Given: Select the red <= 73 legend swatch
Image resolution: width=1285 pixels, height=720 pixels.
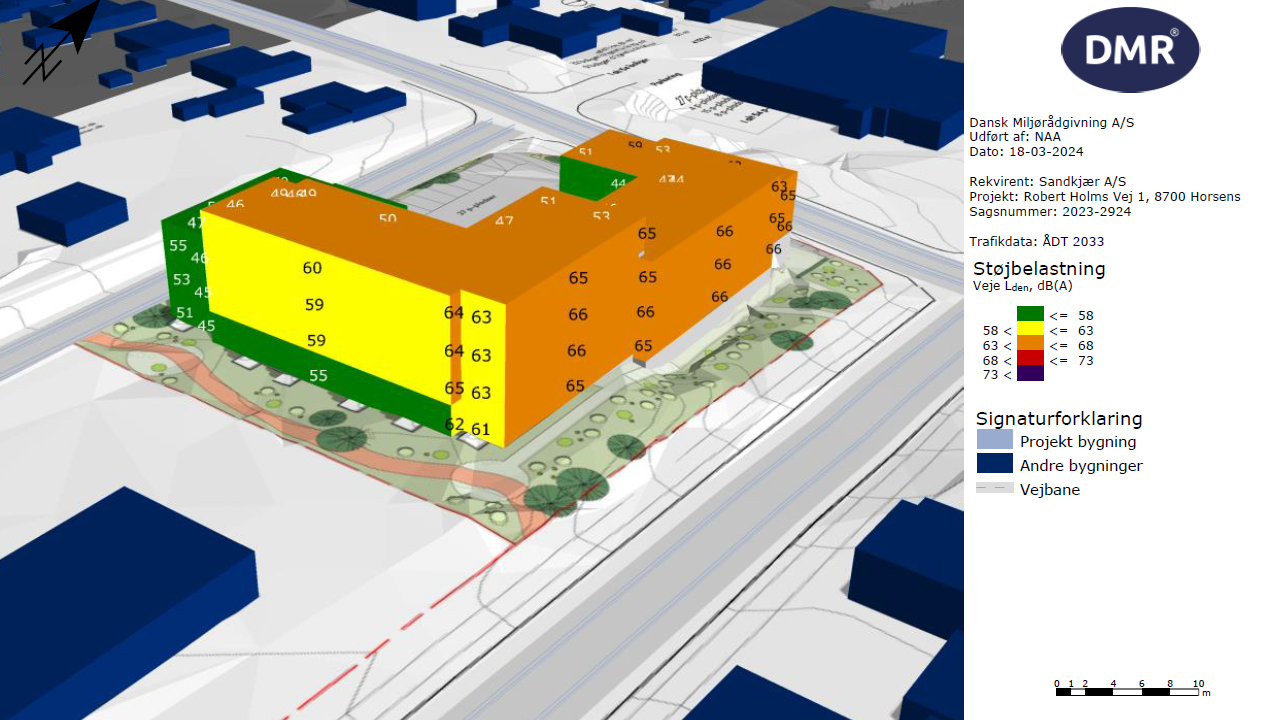Looking at the screenshot, I should coord(1030,359).
